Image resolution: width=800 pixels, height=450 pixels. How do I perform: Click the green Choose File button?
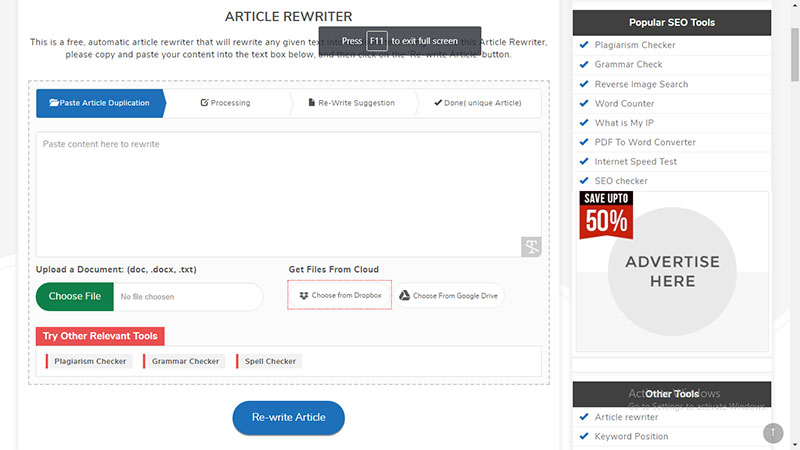pyautogui.click(x=74, y=296)
